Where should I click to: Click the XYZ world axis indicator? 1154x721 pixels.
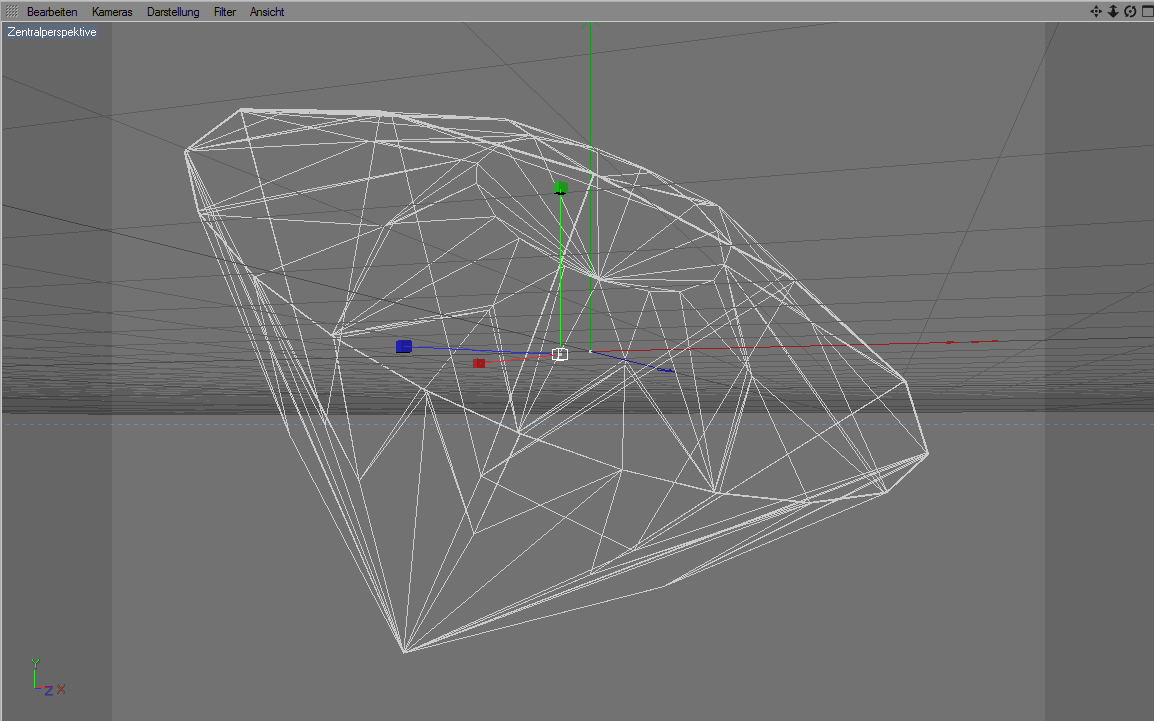click(x=48, y=678)
